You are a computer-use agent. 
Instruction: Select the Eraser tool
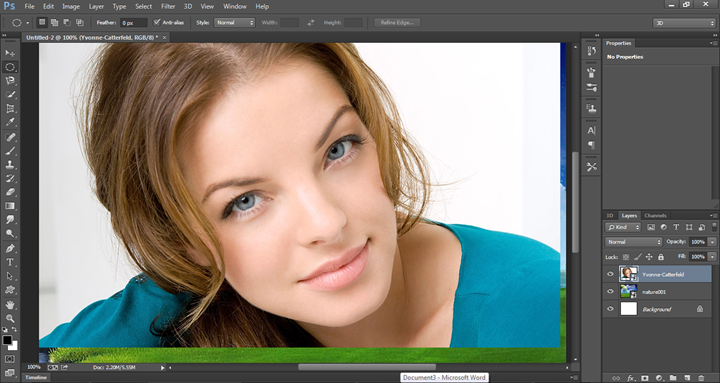coord(10,192)
